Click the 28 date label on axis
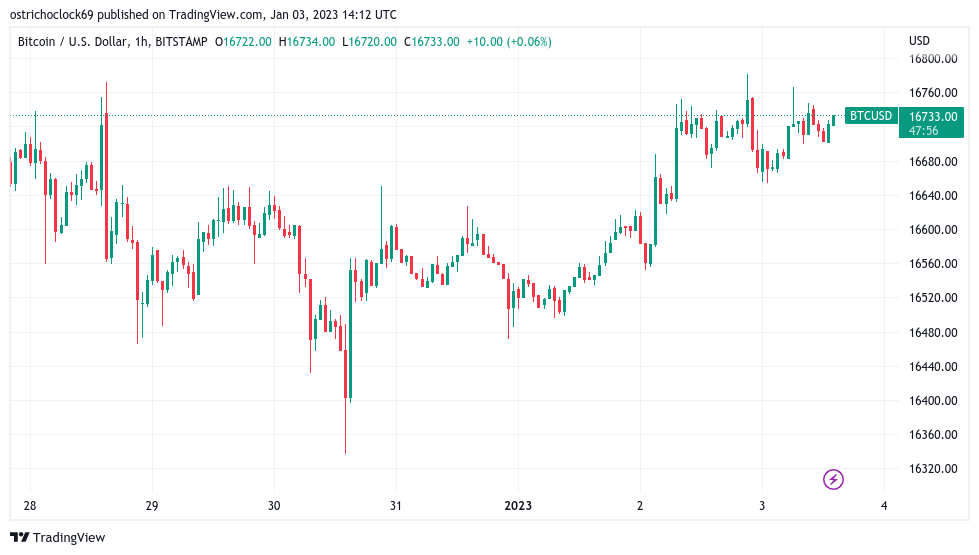 [30, 506]
